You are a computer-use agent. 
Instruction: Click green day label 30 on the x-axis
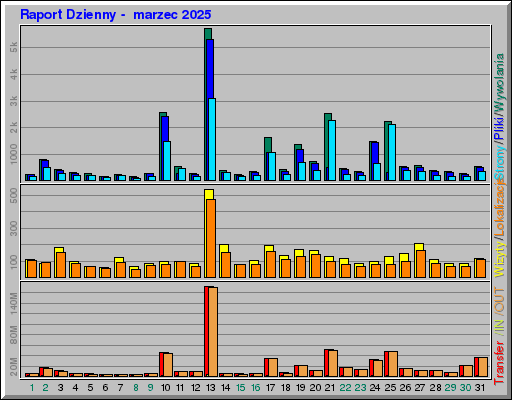point(465,388)
